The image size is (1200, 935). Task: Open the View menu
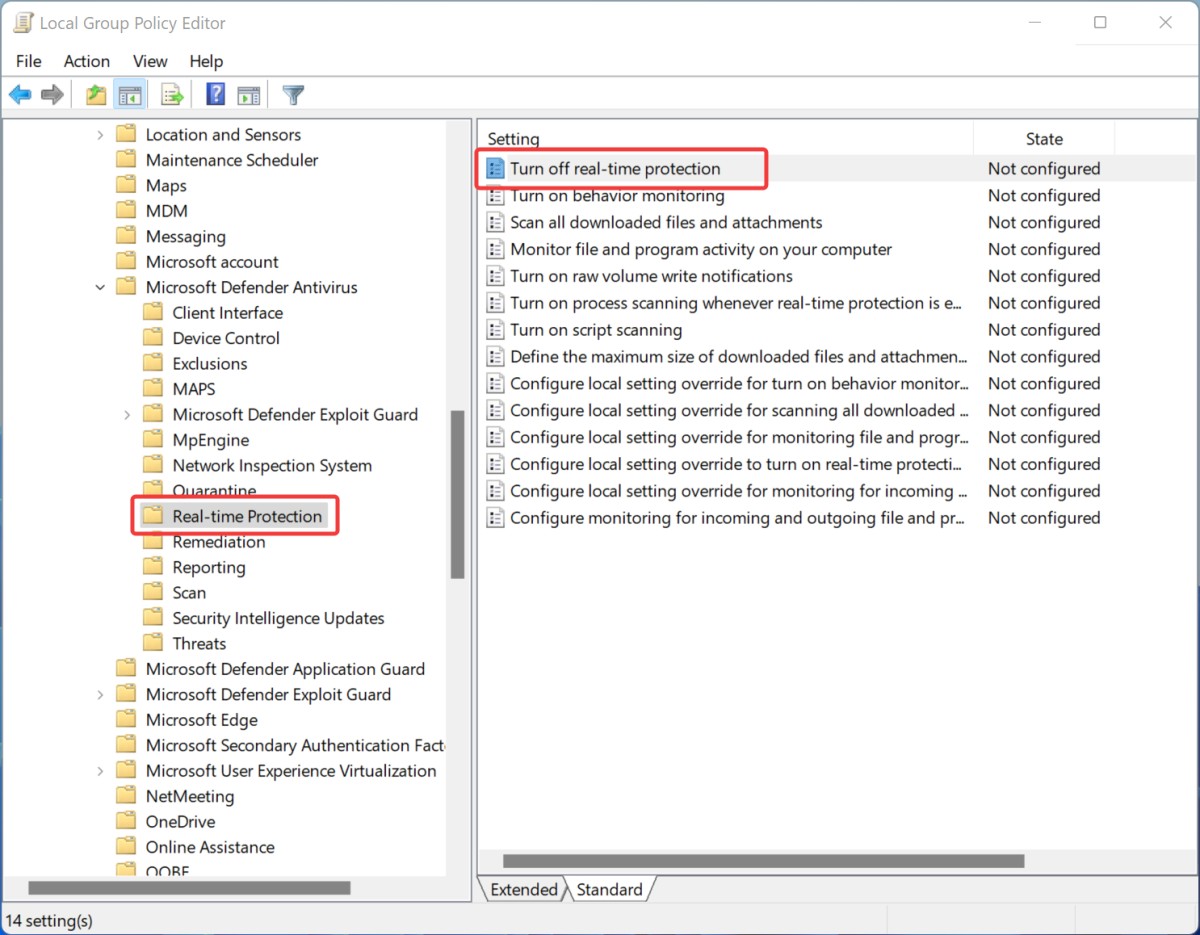pos(150,61)
